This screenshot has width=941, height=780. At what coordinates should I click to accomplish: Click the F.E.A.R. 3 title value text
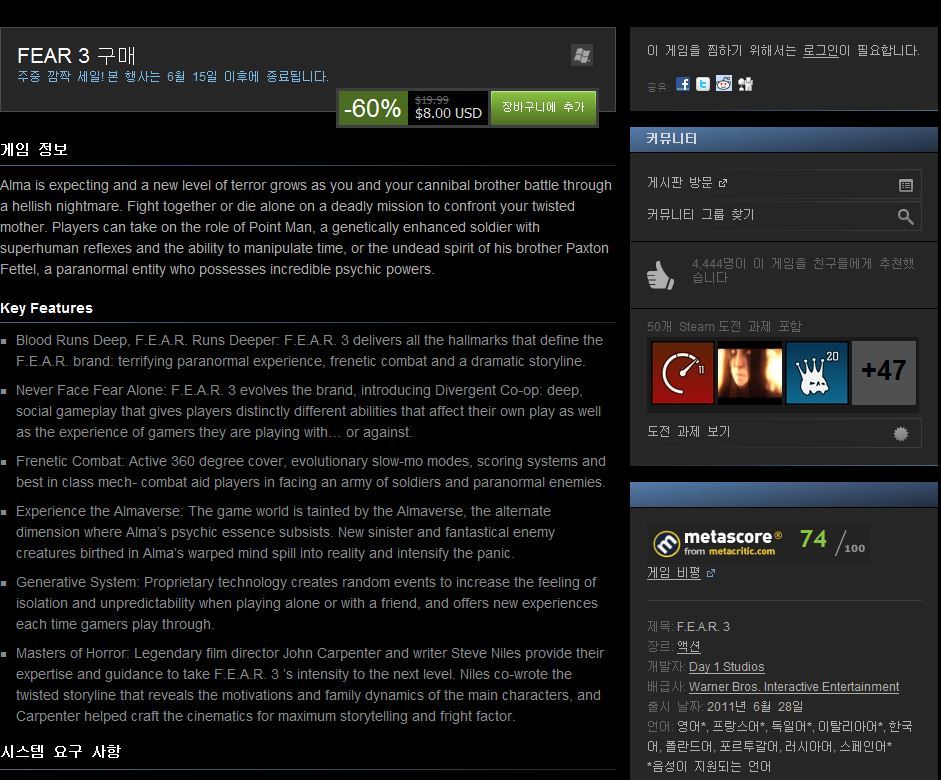point(703,627)
